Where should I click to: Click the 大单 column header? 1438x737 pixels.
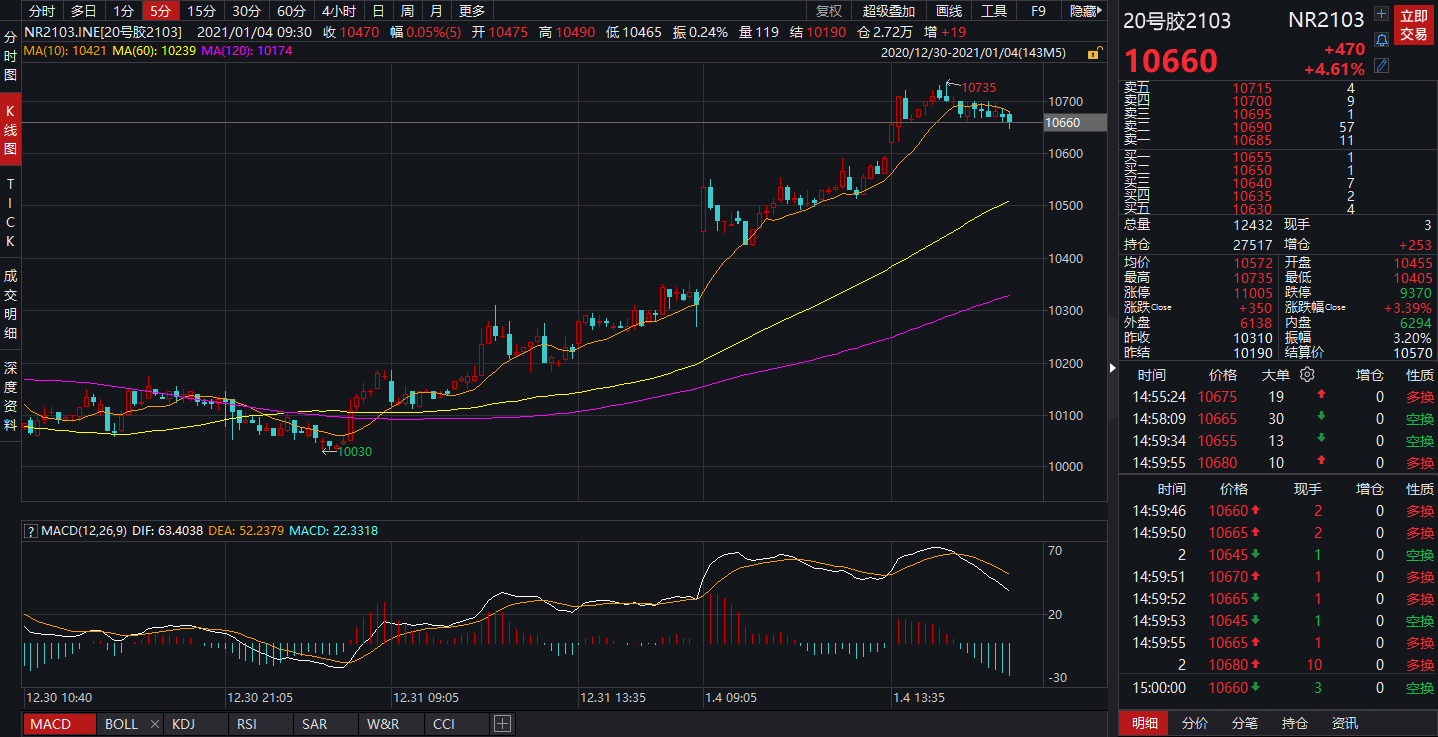(1275, 375)
